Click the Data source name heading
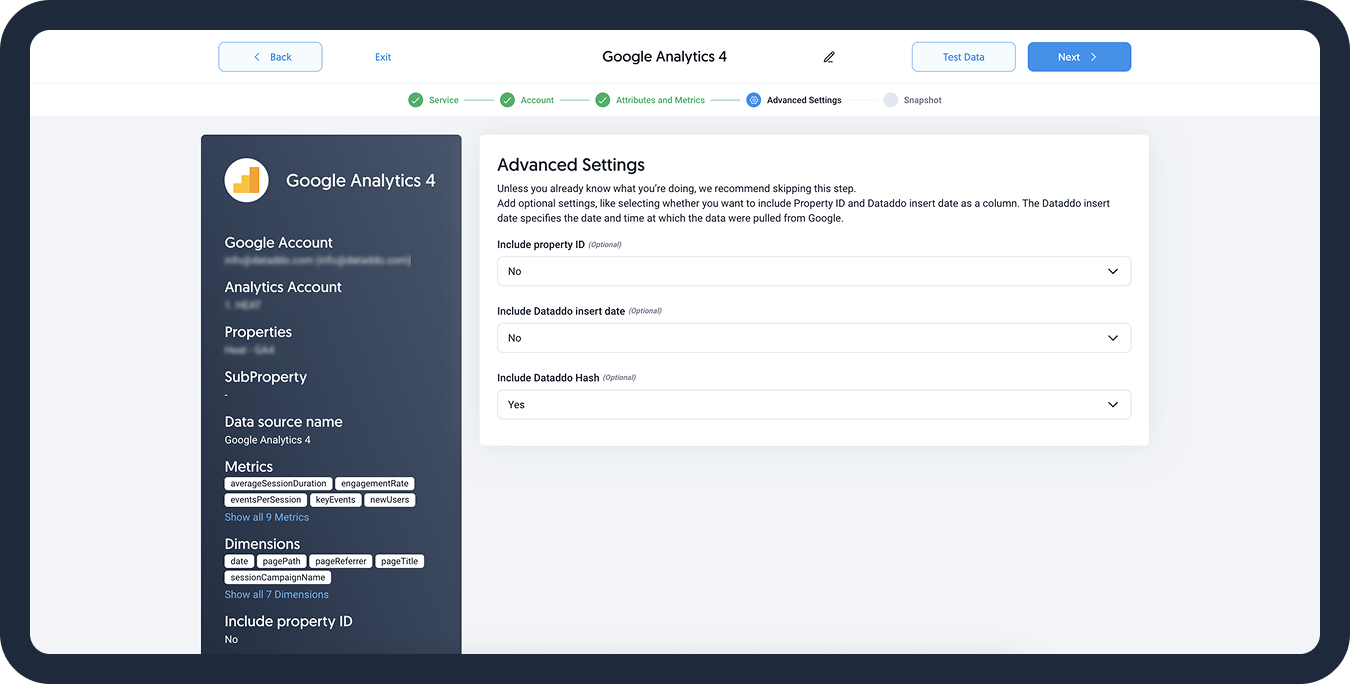 284,422
